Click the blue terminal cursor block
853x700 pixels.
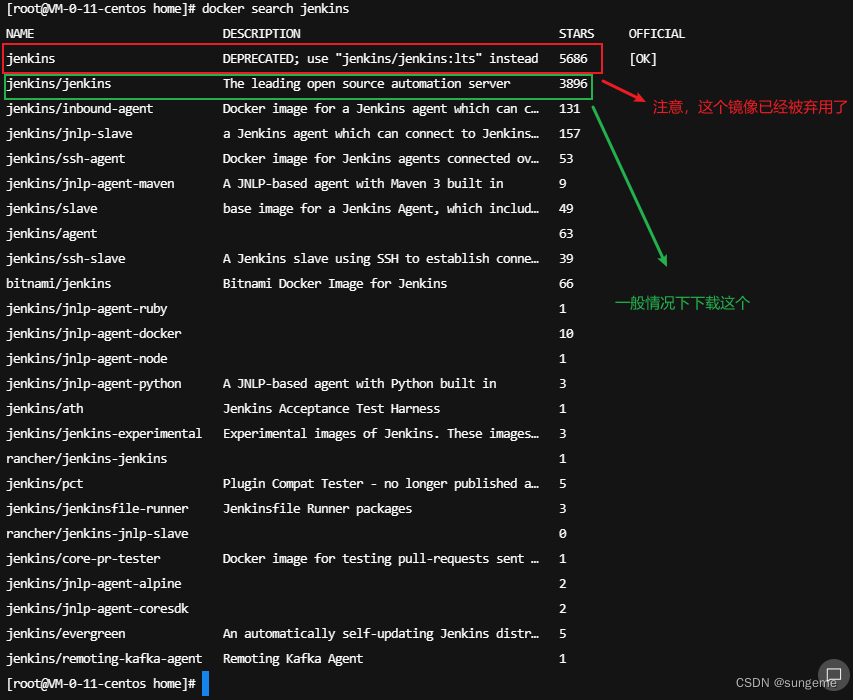click(205, 683)
